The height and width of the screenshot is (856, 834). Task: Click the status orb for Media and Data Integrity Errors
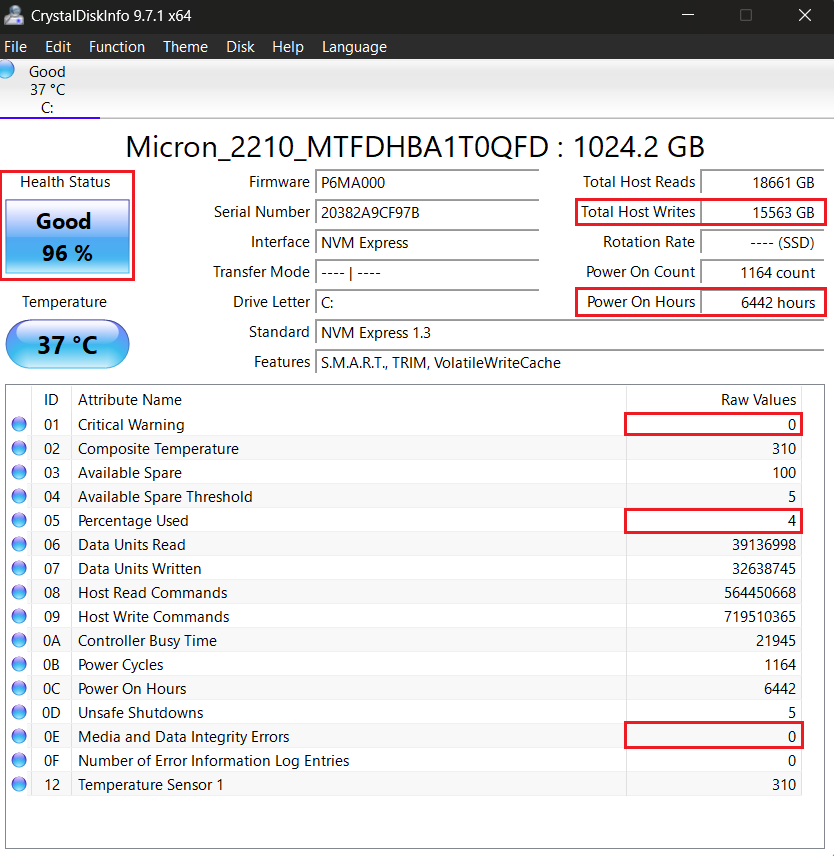(x=19, y=737)
